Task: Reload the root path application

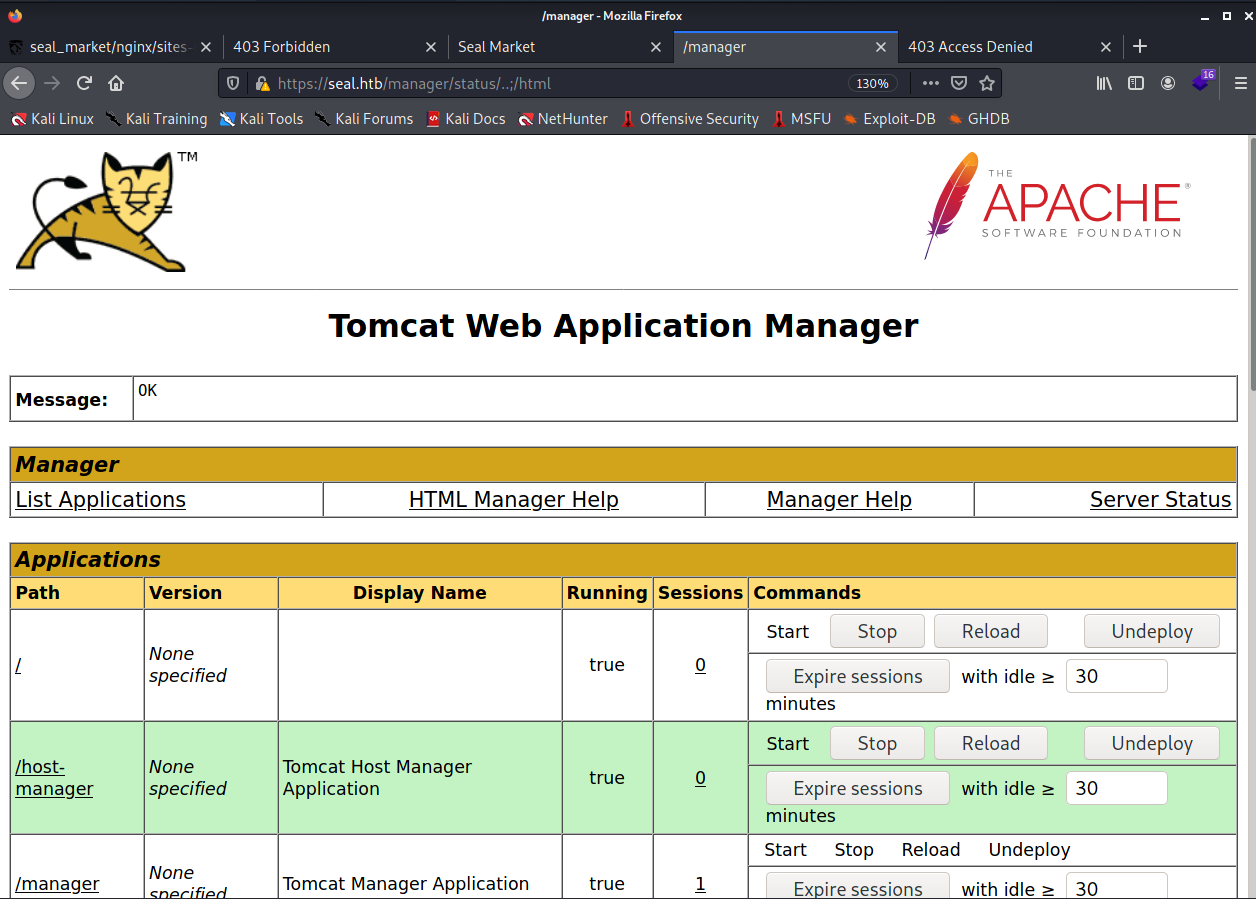Action: click(990, 631)
